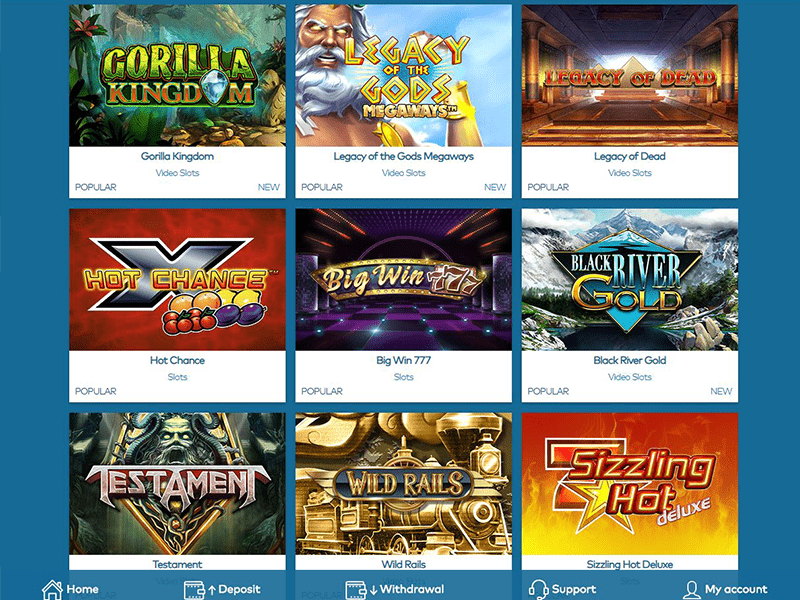
Task: Select the Hot Chance game thumbnail
Action: pyautogui.click(x=178, y=280)
